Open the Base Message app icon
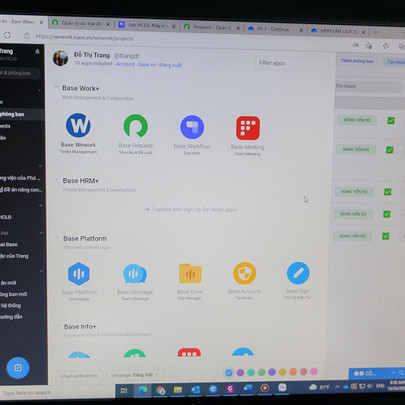Image resolution: width=405 pixels, height=405 pixels. [x=135, y=274]
